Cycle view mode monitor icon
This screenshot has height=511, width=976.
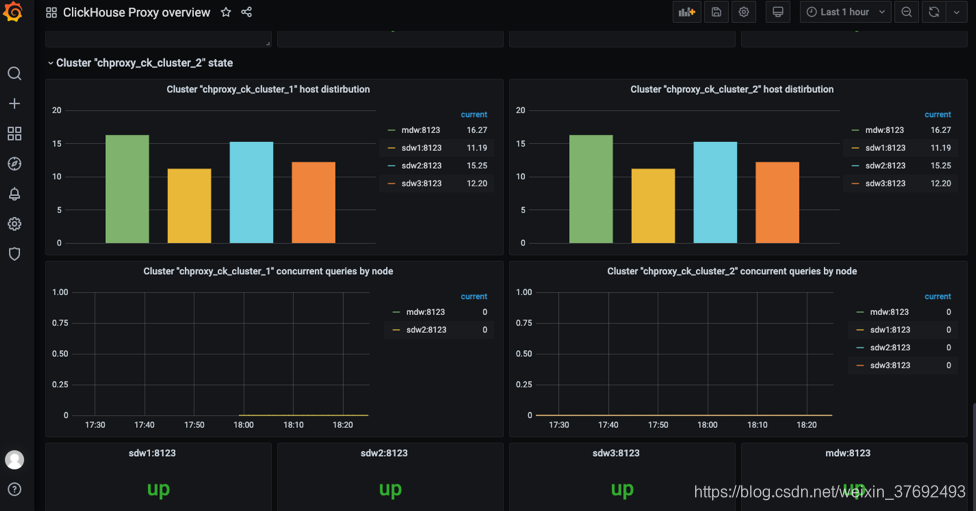coord(777,12)
